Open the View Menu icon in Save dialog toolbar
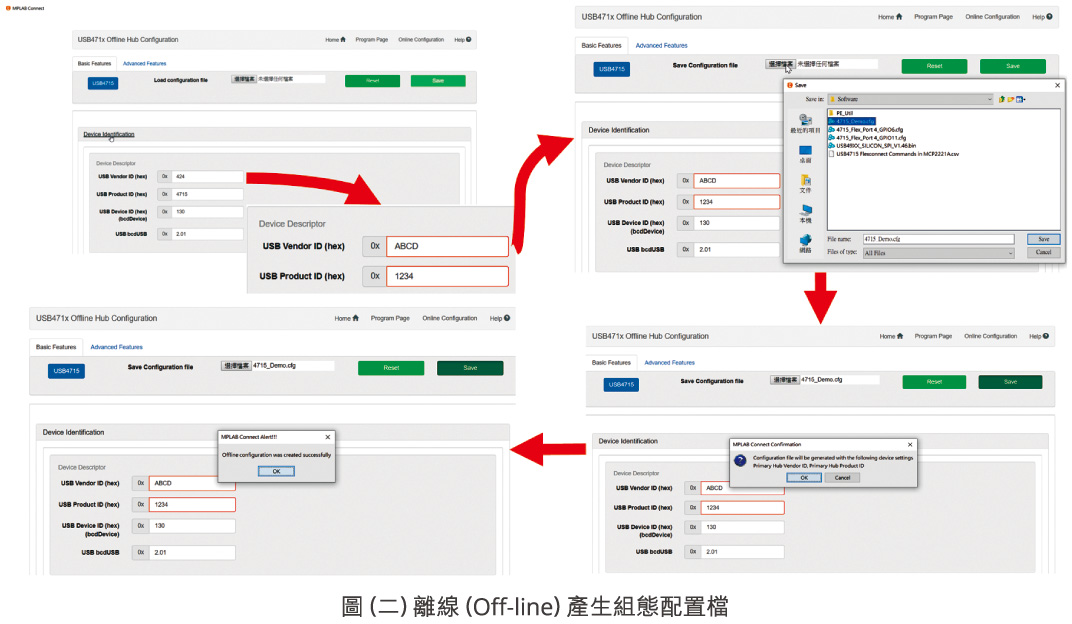The width and height of the screenshot is (1072, 624). pos(1021,99)
